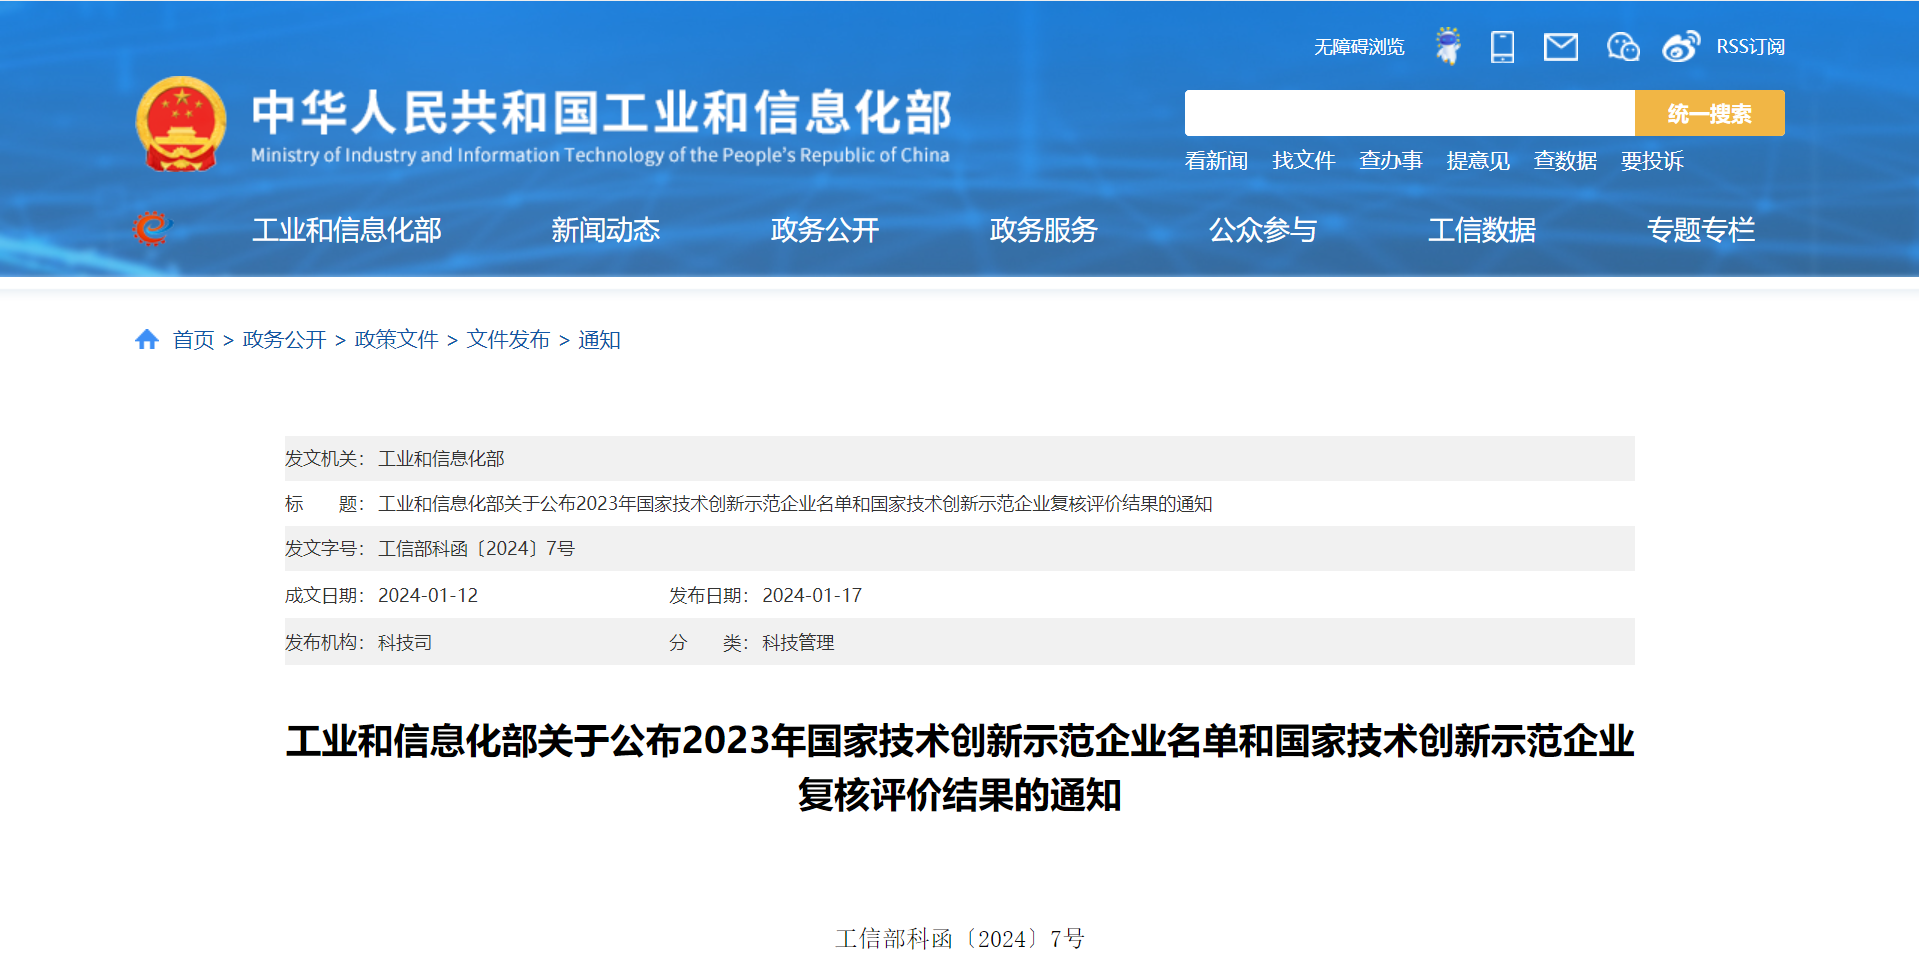
Task: Open the RSS订阅 link
Action: click(x=1750, y=47)
